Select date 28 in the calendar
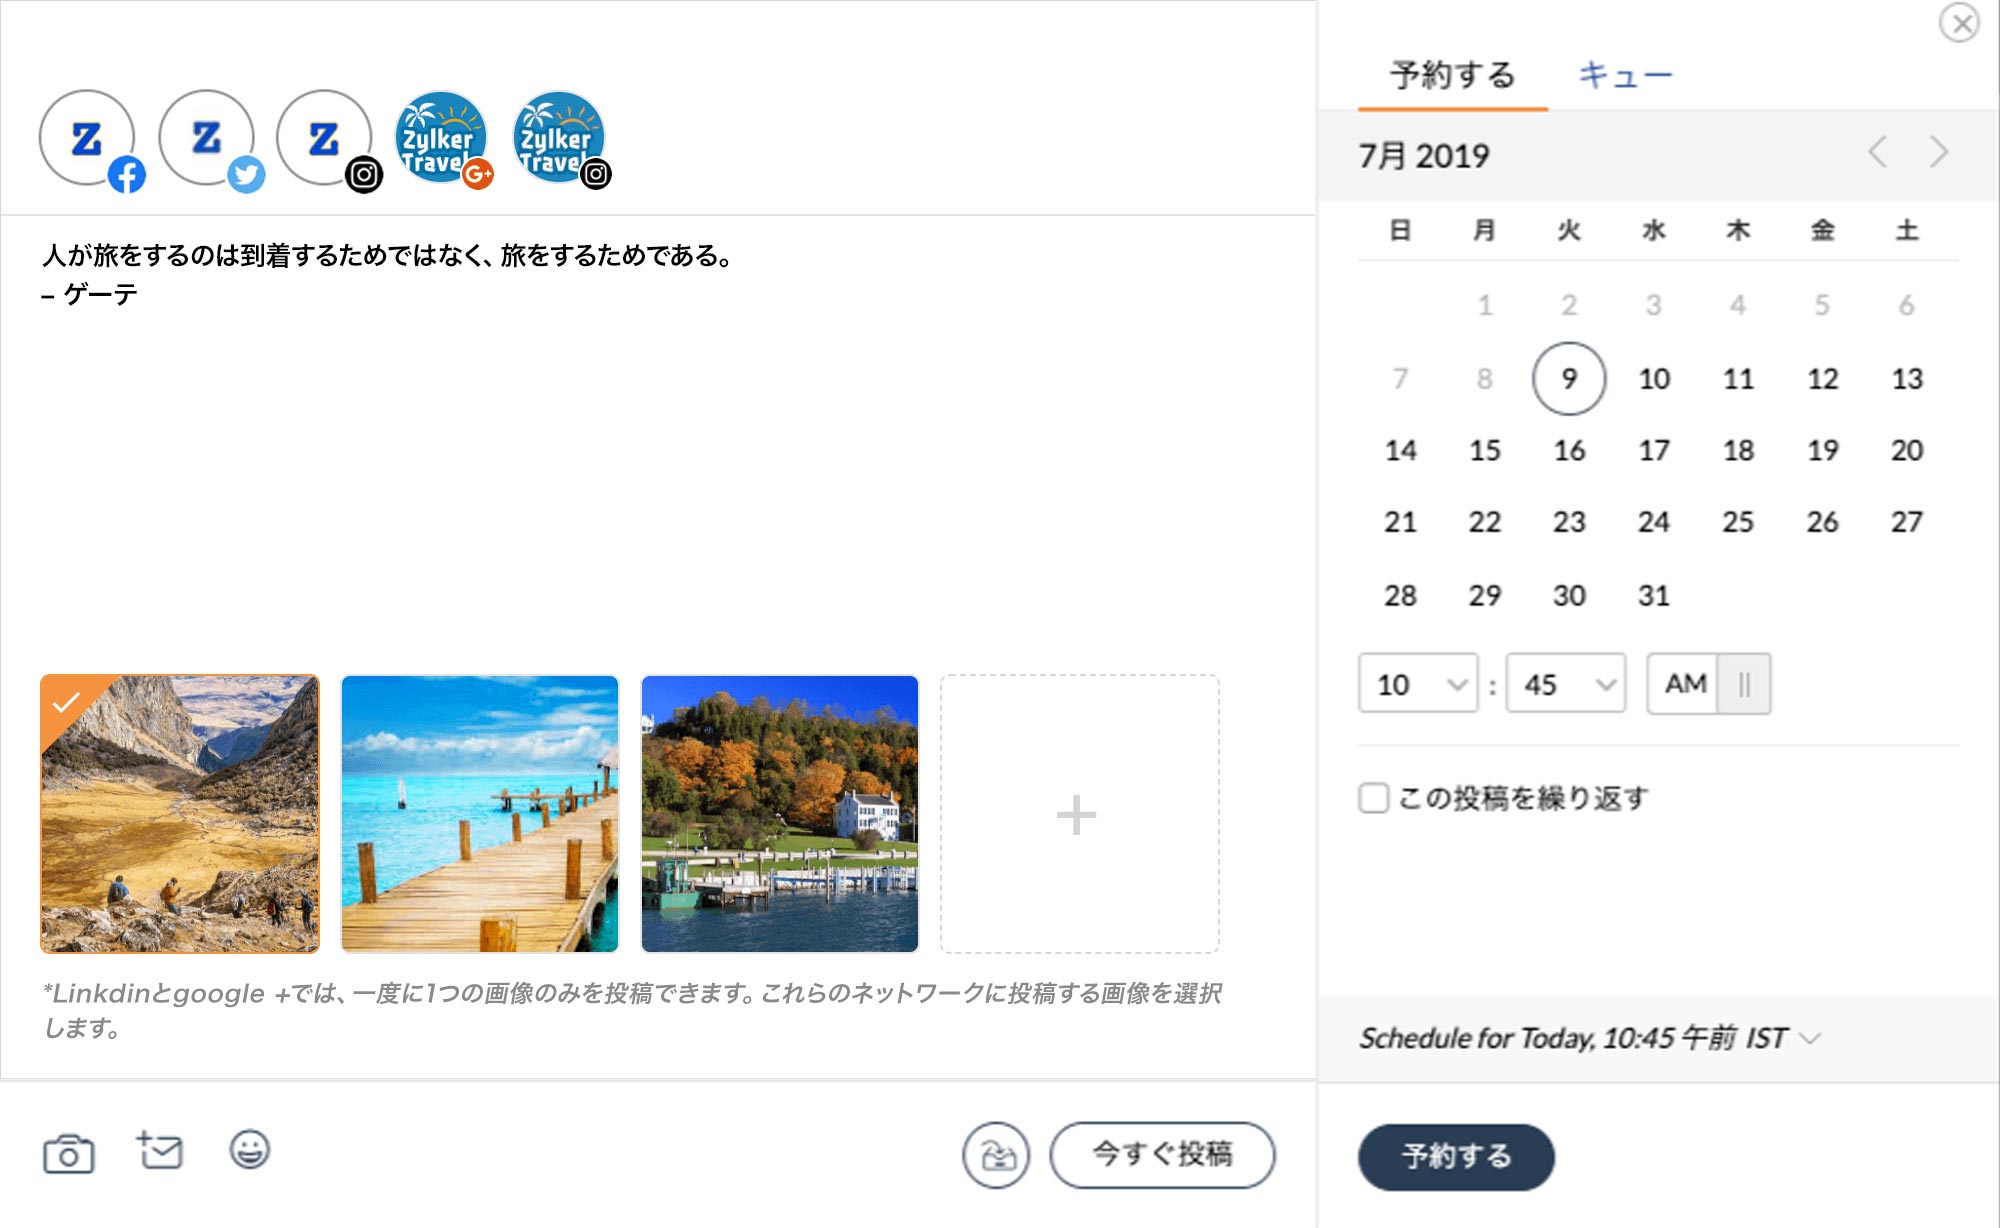2000x1228 pixels. point(1400,596)
